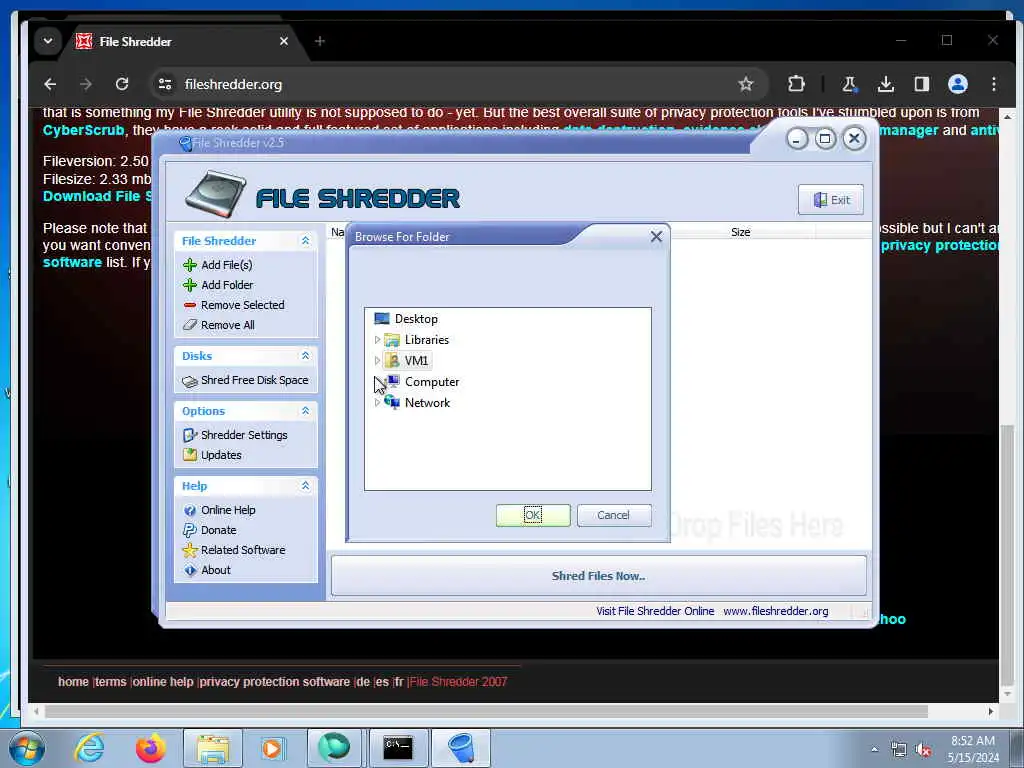Open Chrome Labs flask icon
The height and width of the screenshot is (768, 1024).
849,84
